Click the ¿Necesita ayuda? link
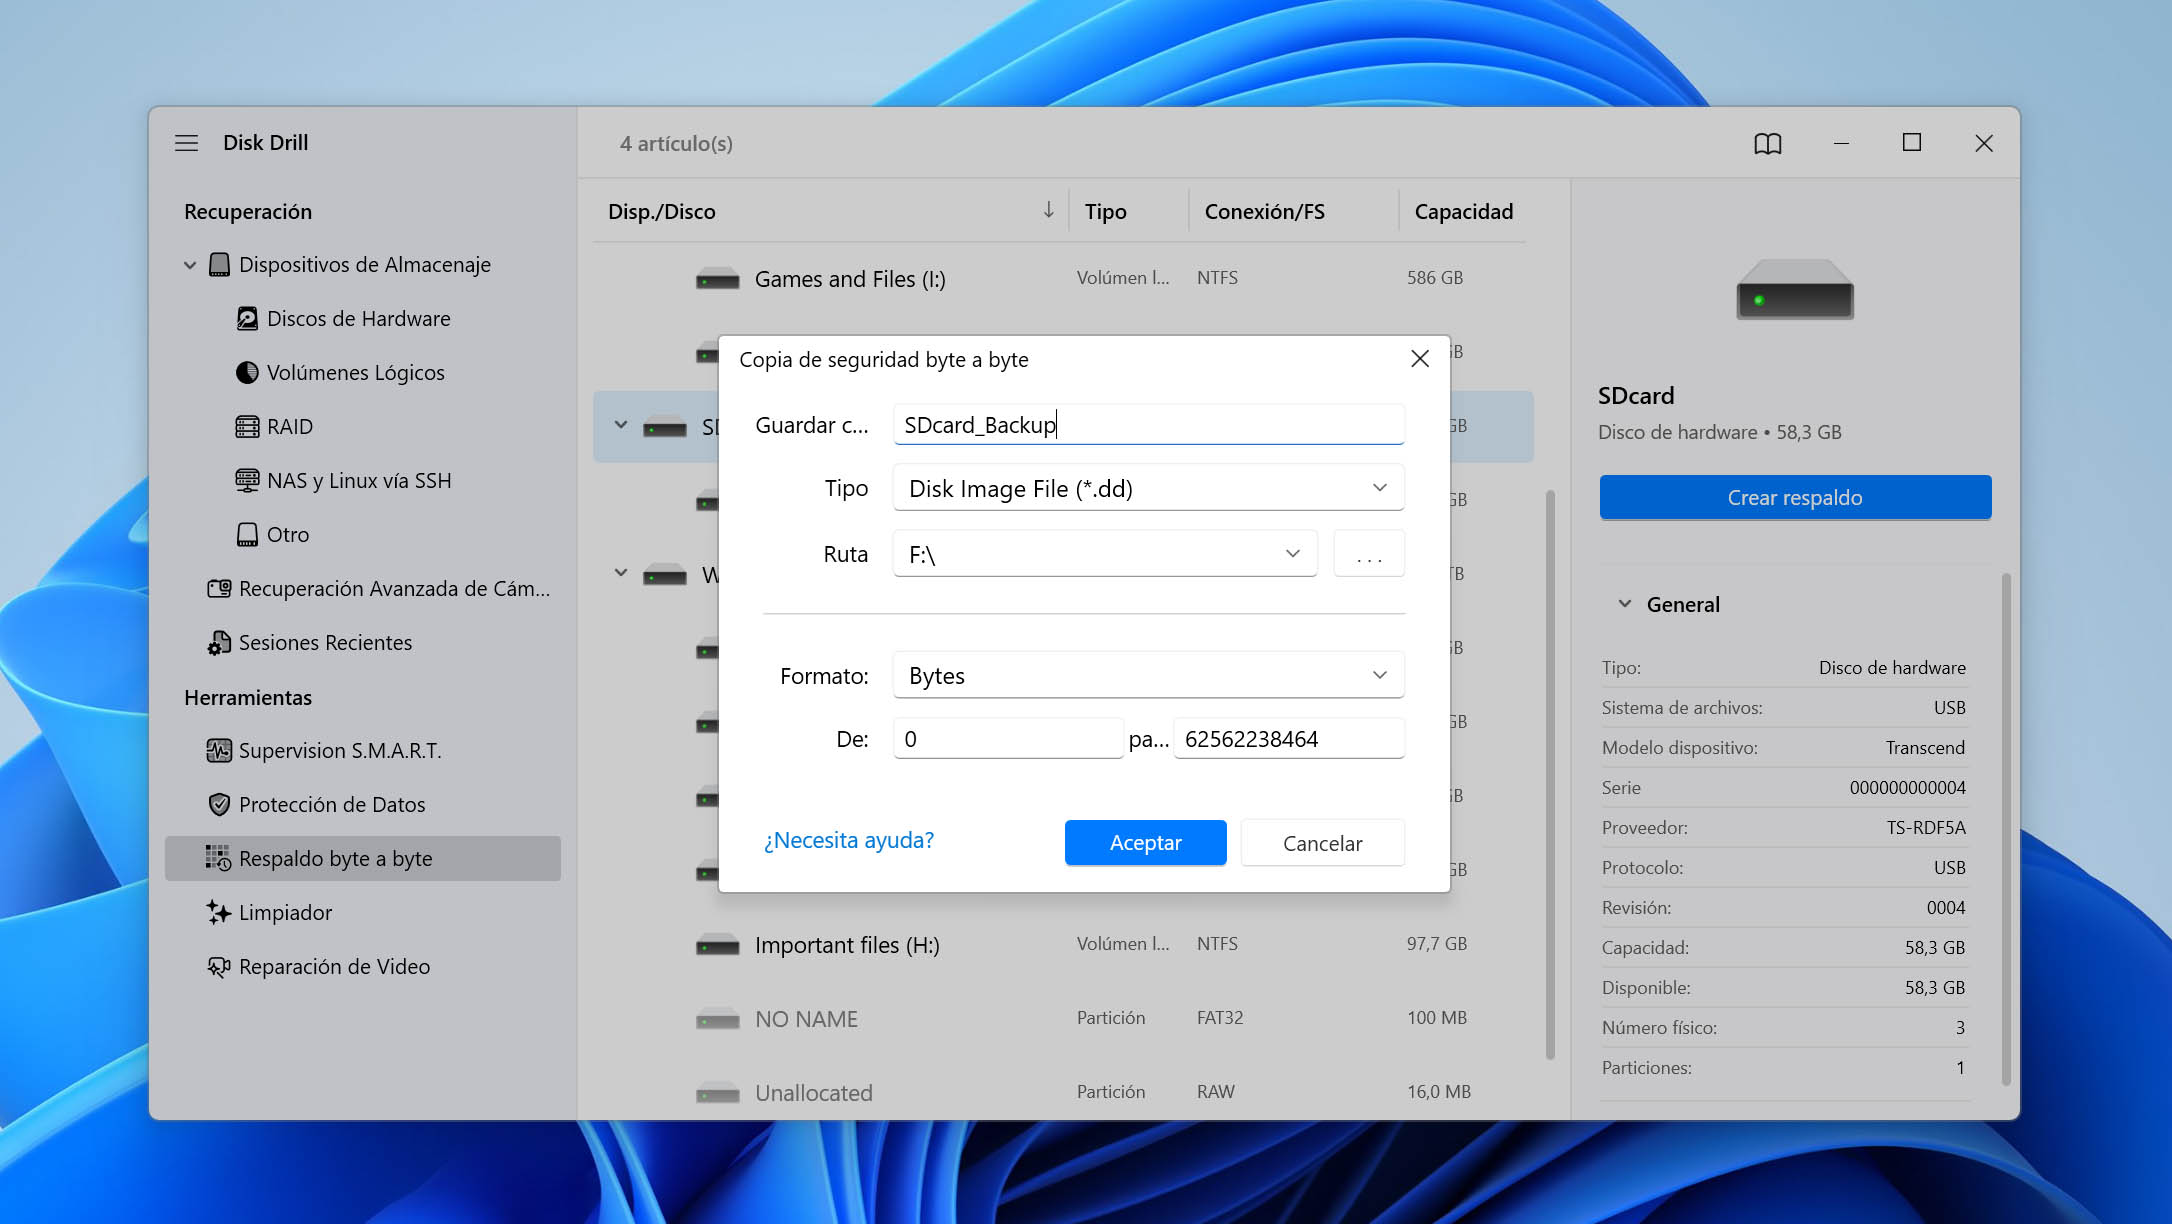The width and height of the screenshot is (2172, 1224). pos(848,840)
